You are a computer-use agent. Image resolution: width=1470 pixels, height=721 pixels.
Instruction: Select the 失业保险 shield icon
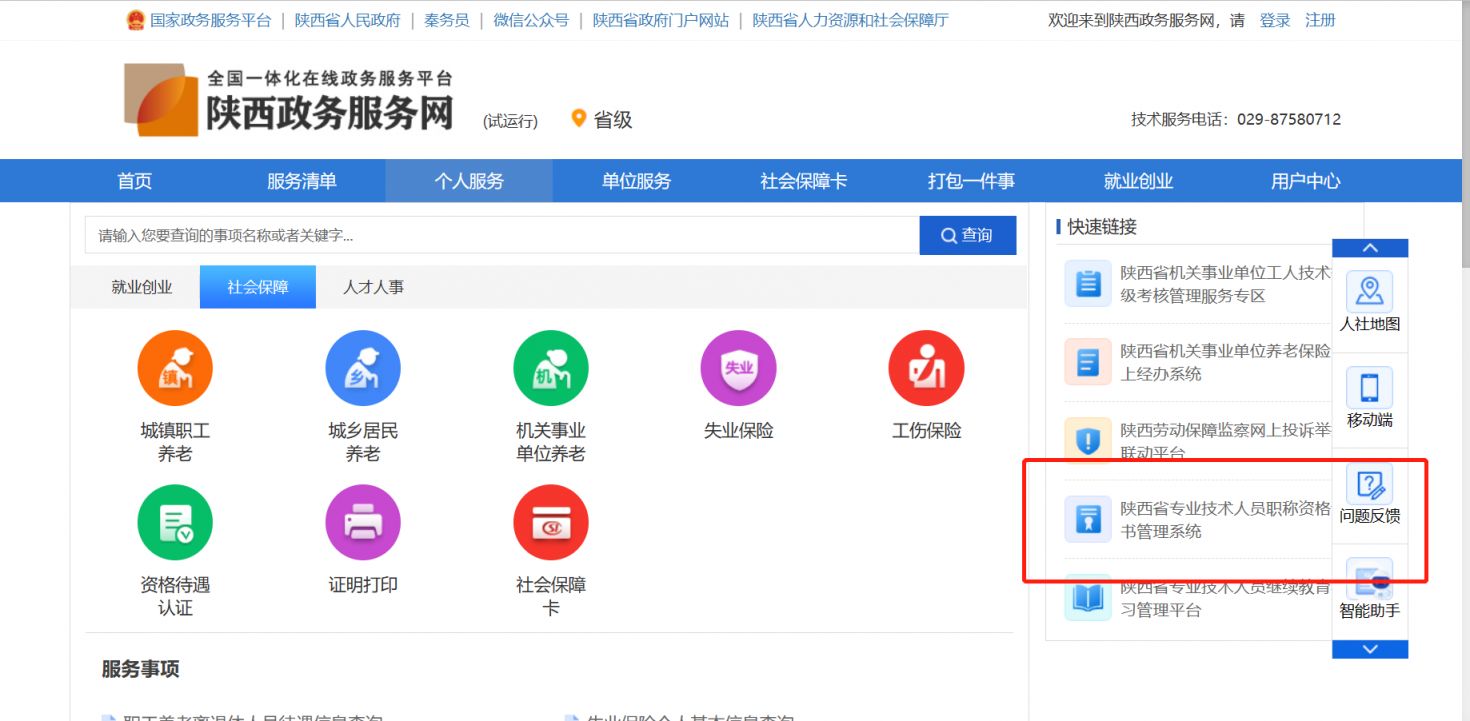pos(739,368)
